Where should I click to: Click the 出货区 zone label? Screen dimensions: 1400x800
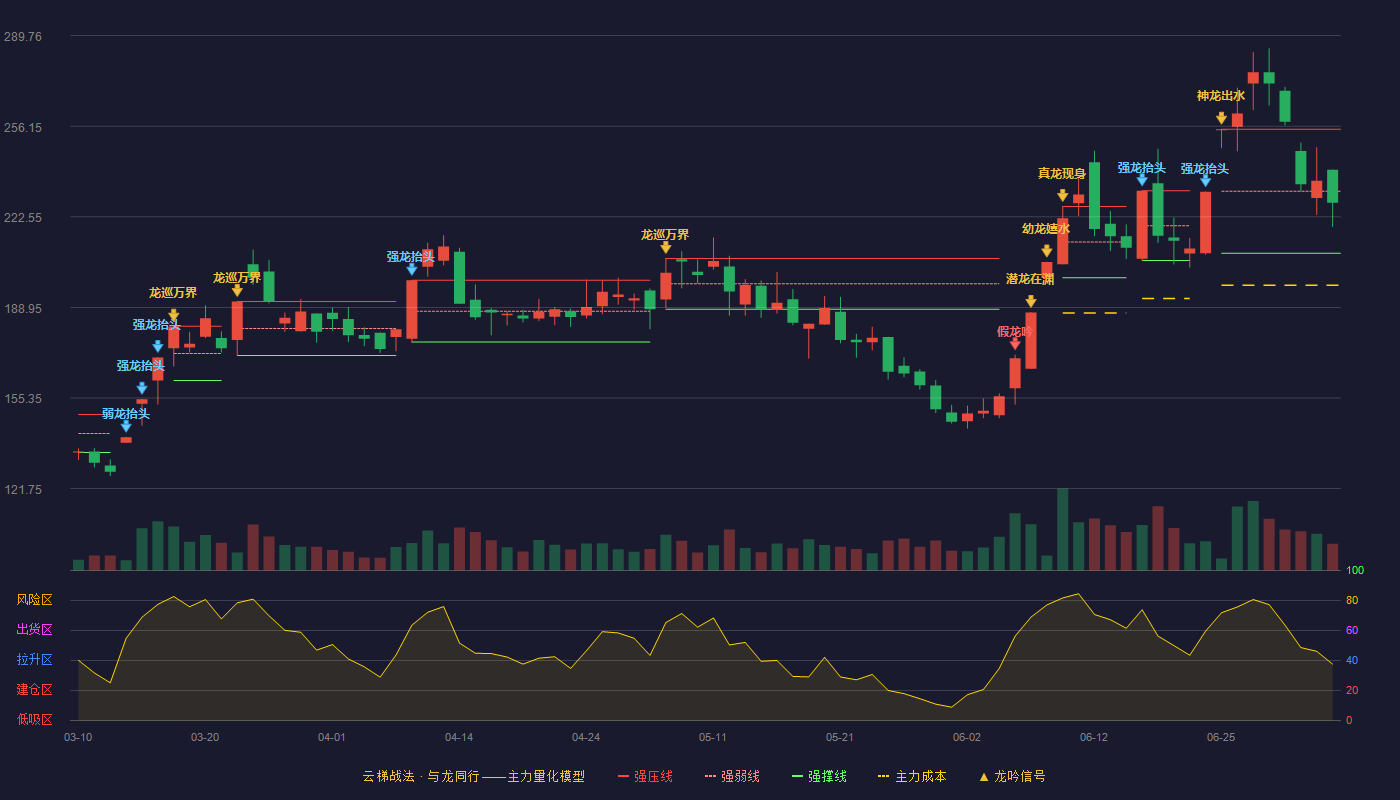(x=34, y=630)
